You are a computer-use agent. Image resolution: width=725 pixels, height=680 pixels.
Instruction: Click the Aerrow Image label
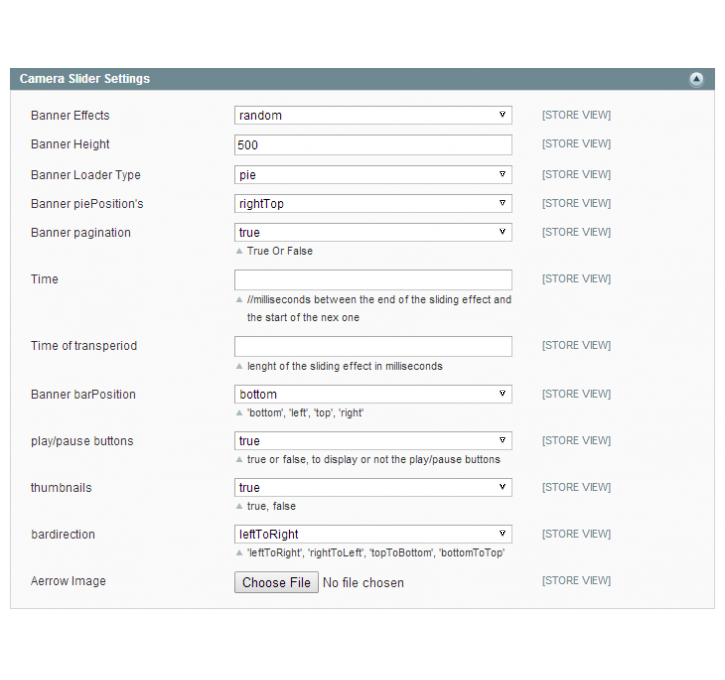click(68, 581)
